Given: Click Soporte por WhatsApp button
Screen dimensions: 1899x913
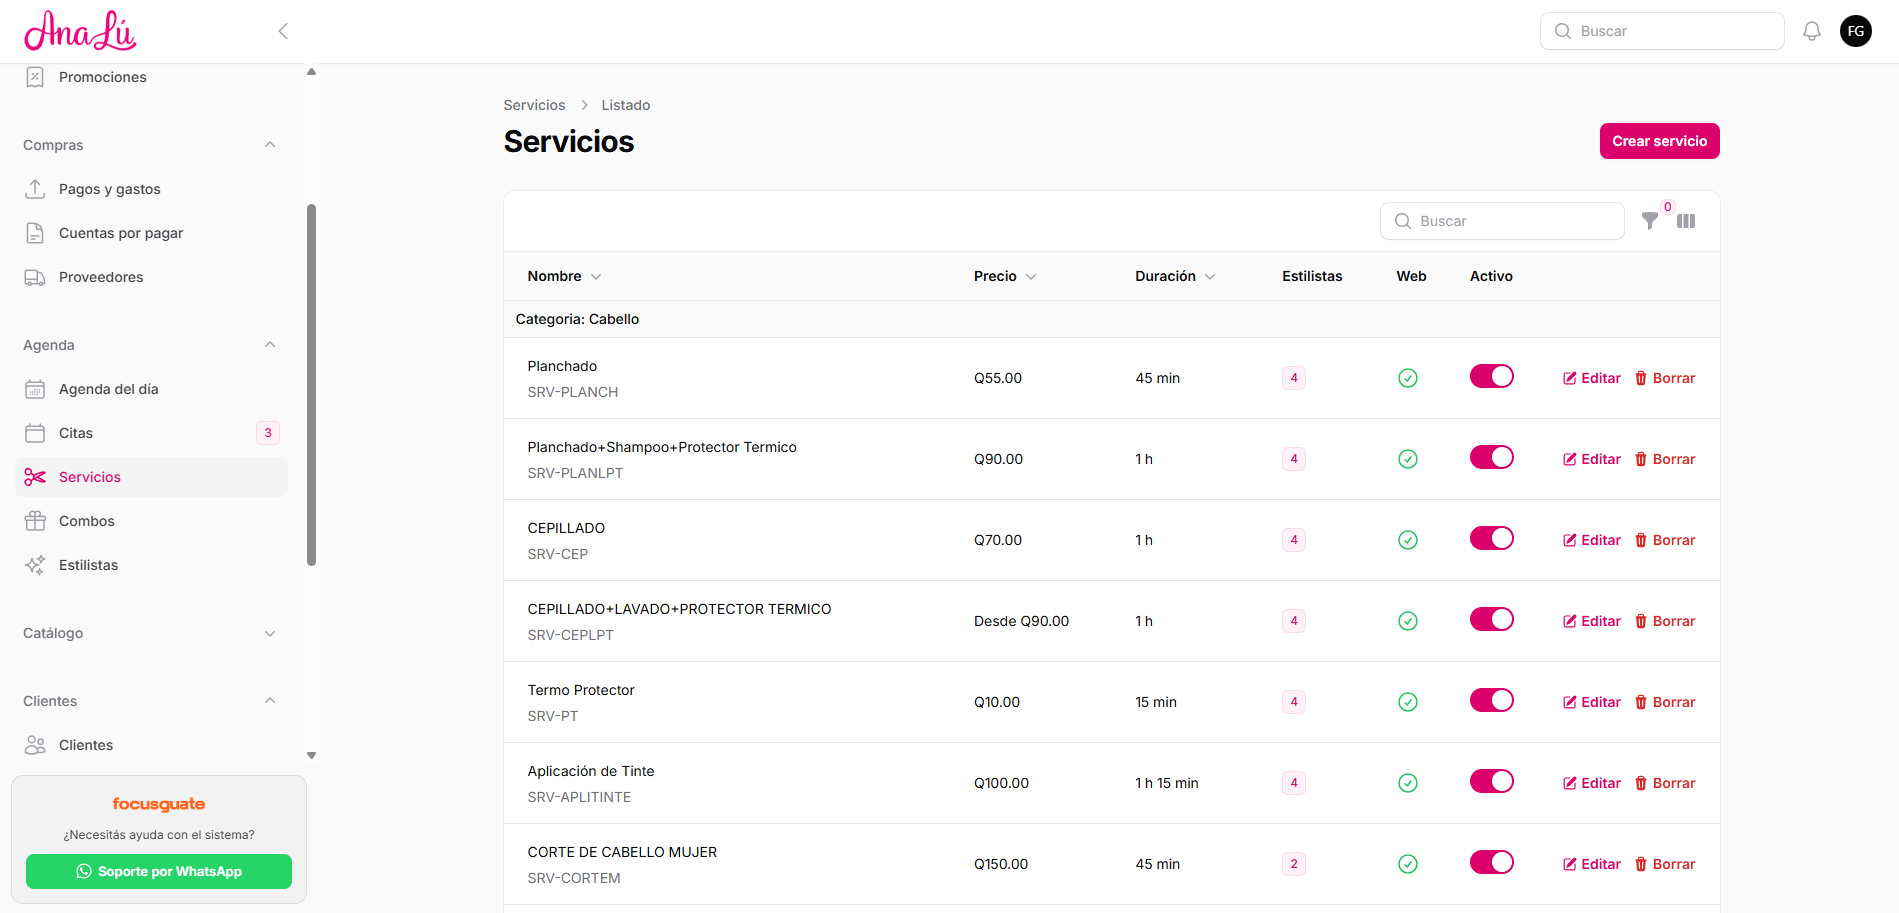Looking at the screenshot, I should (159, 871).
